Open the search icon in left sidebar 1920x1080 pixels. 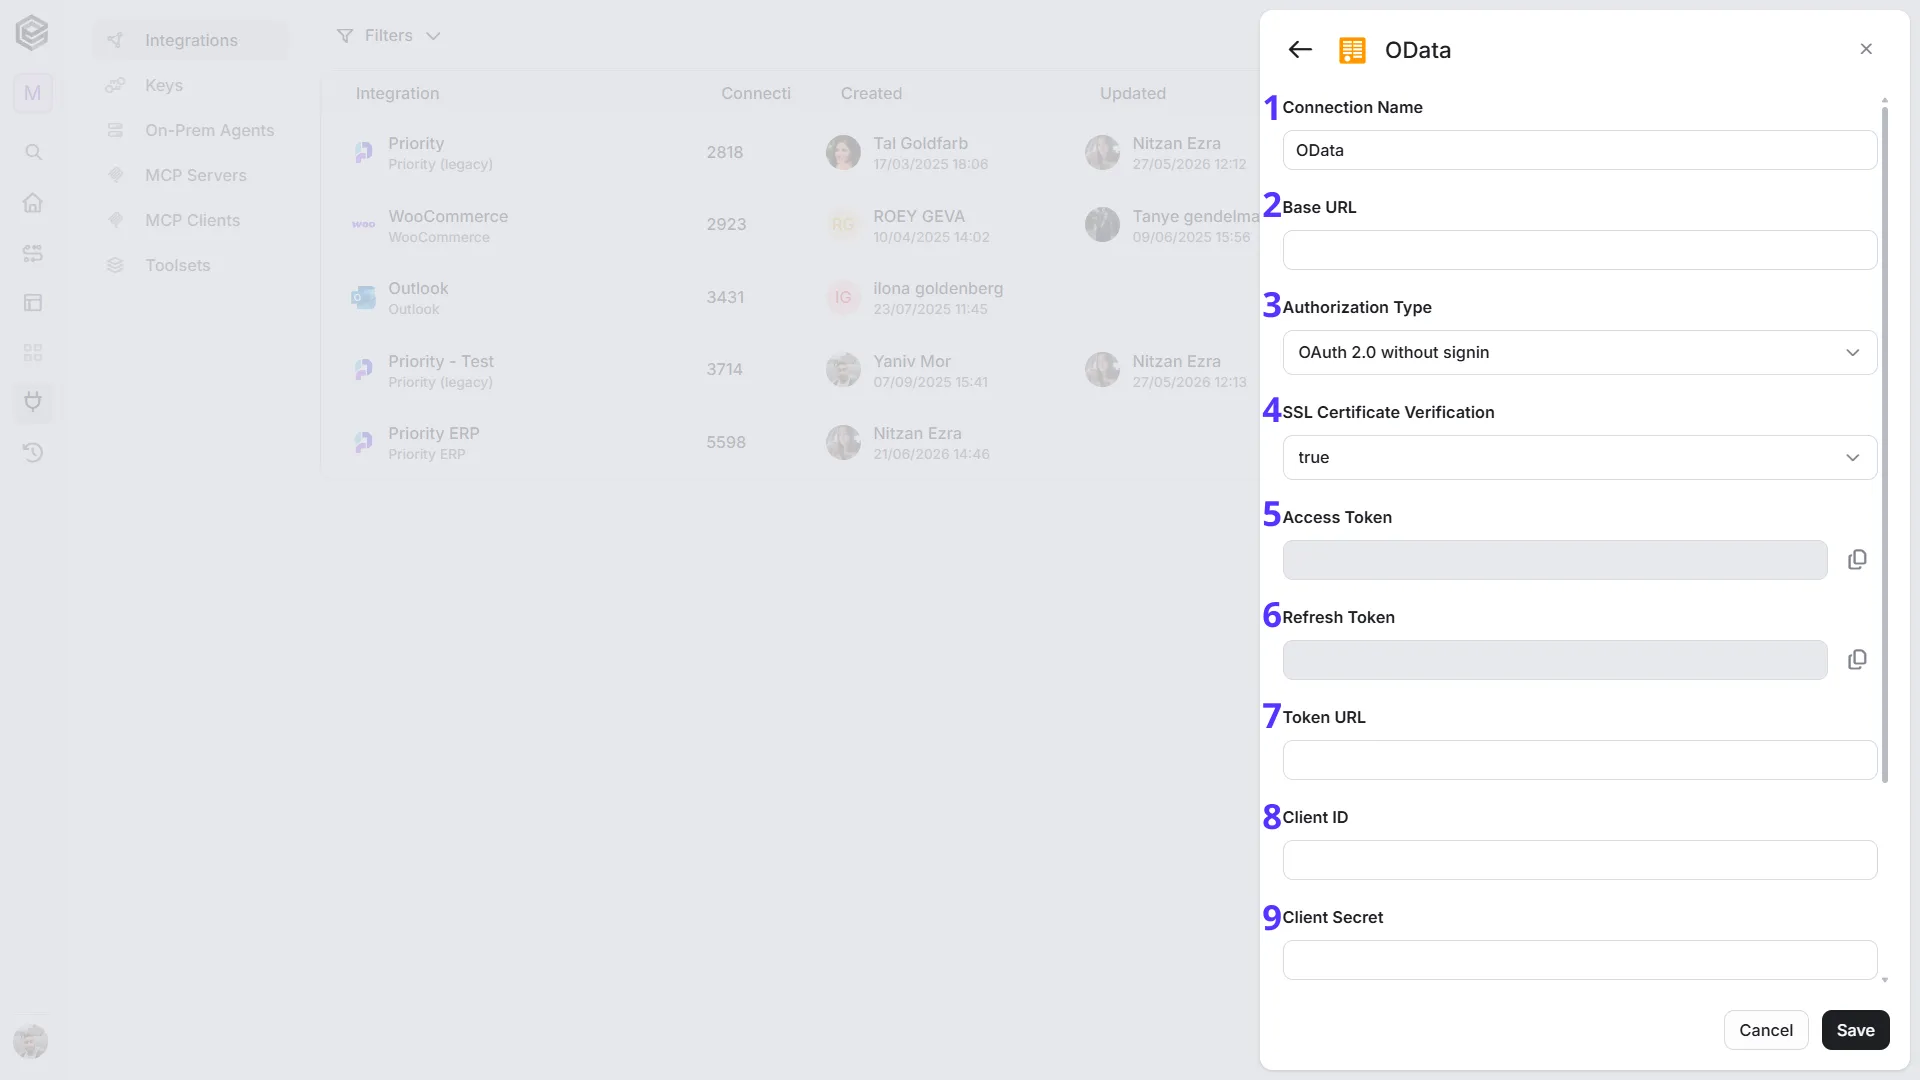[x=33, y=152]
